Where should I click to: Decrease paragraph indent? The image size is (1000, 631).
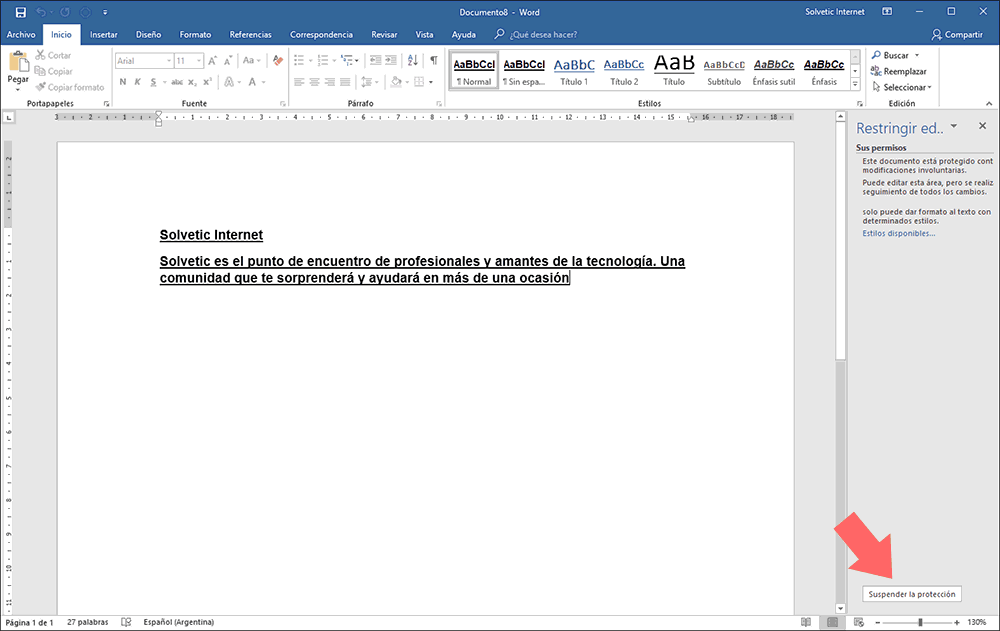tap(376, 61)
